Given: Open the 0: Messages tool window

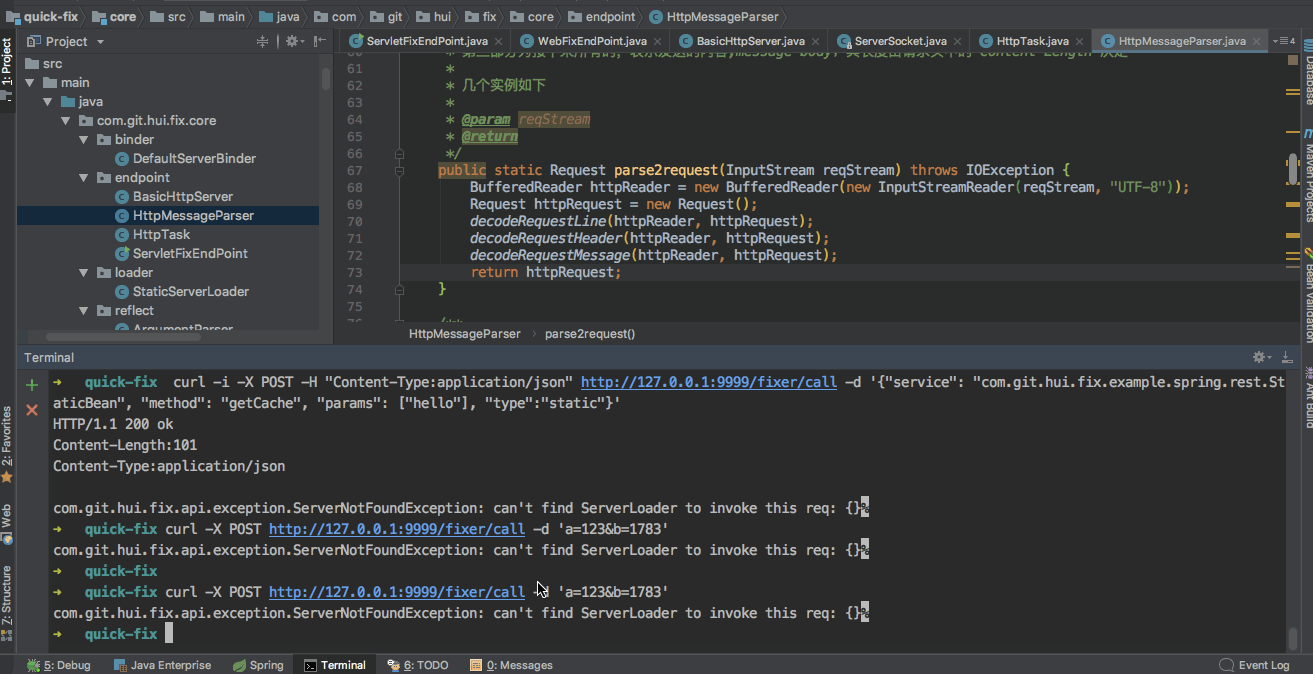Looking at the screenshot, I should (x=511, y=665).
